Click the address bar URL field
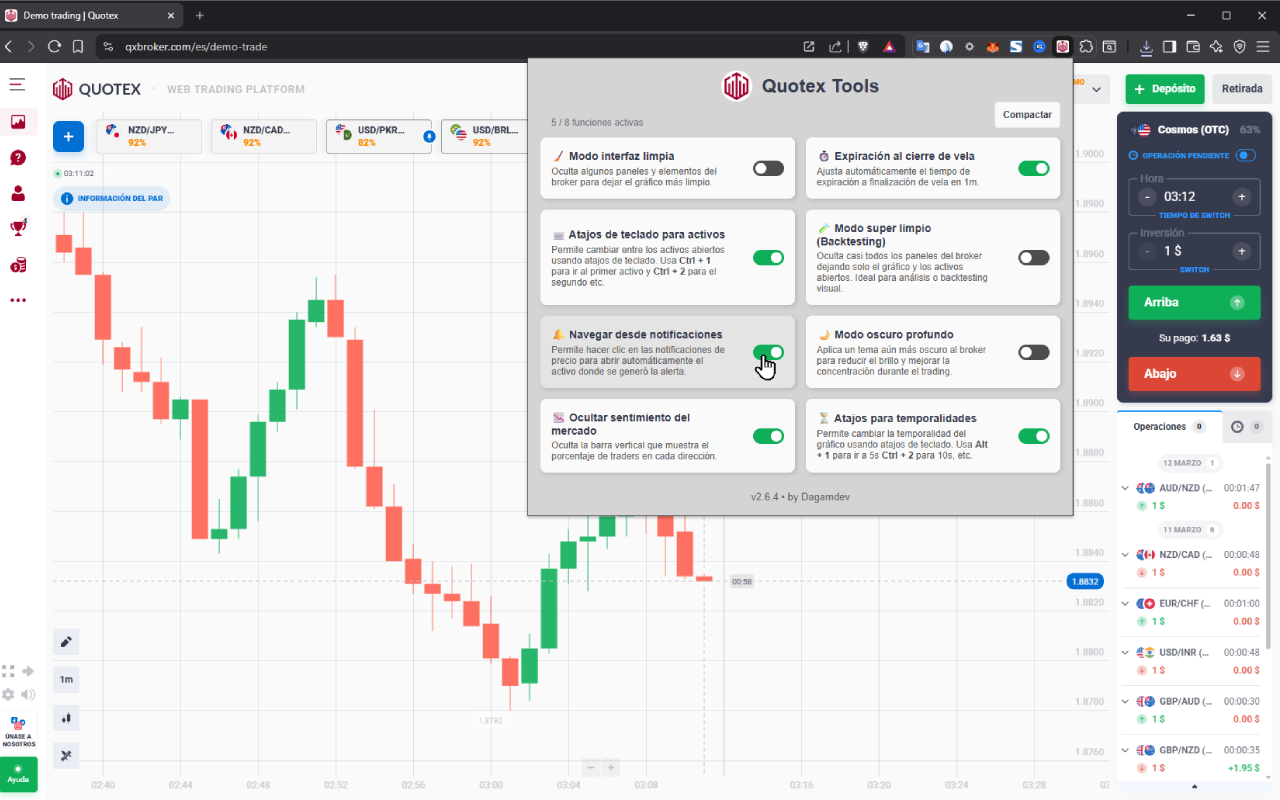 pos(450,46)
